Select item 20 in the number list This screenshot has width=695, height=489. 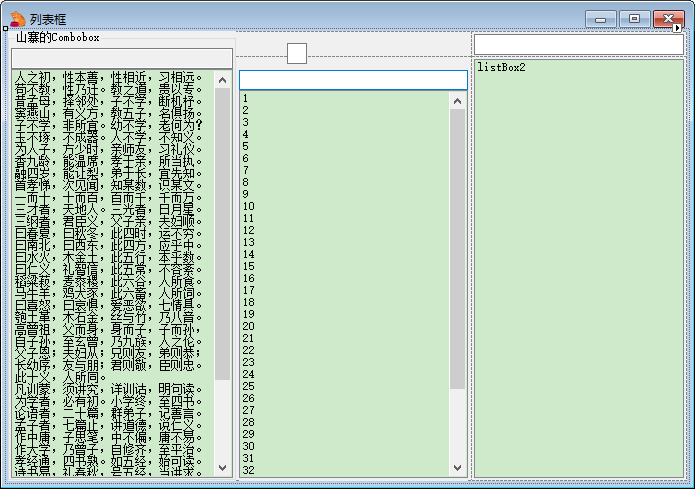click(345, 326)
